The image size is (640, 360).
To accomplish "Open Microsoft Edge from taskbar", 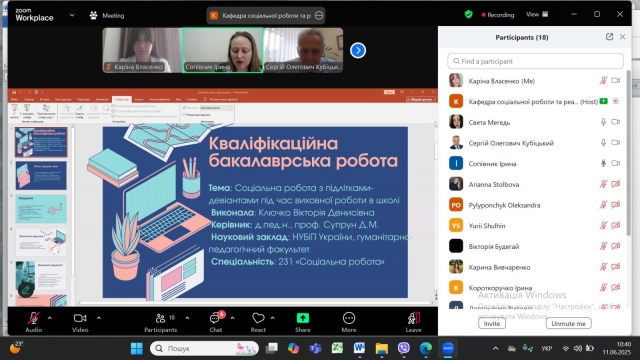I will point(426,349).
